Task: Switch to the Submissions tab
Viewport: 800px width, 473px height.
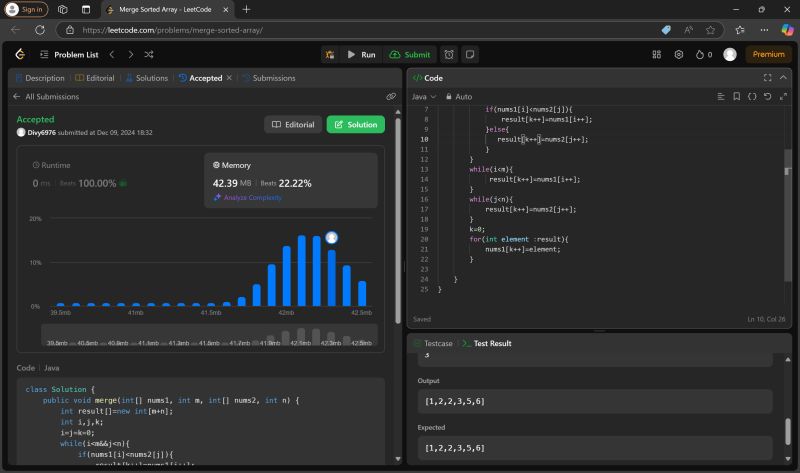Action: pyautogui.click(x=269, y=78)
